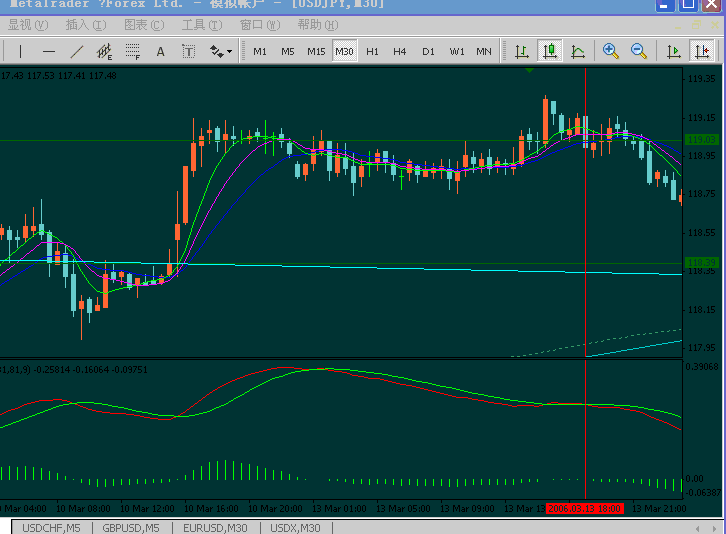Switch chart to D1 timeframe
The width and height of the screenshot is (726, 534).
[x=428, y=51]
